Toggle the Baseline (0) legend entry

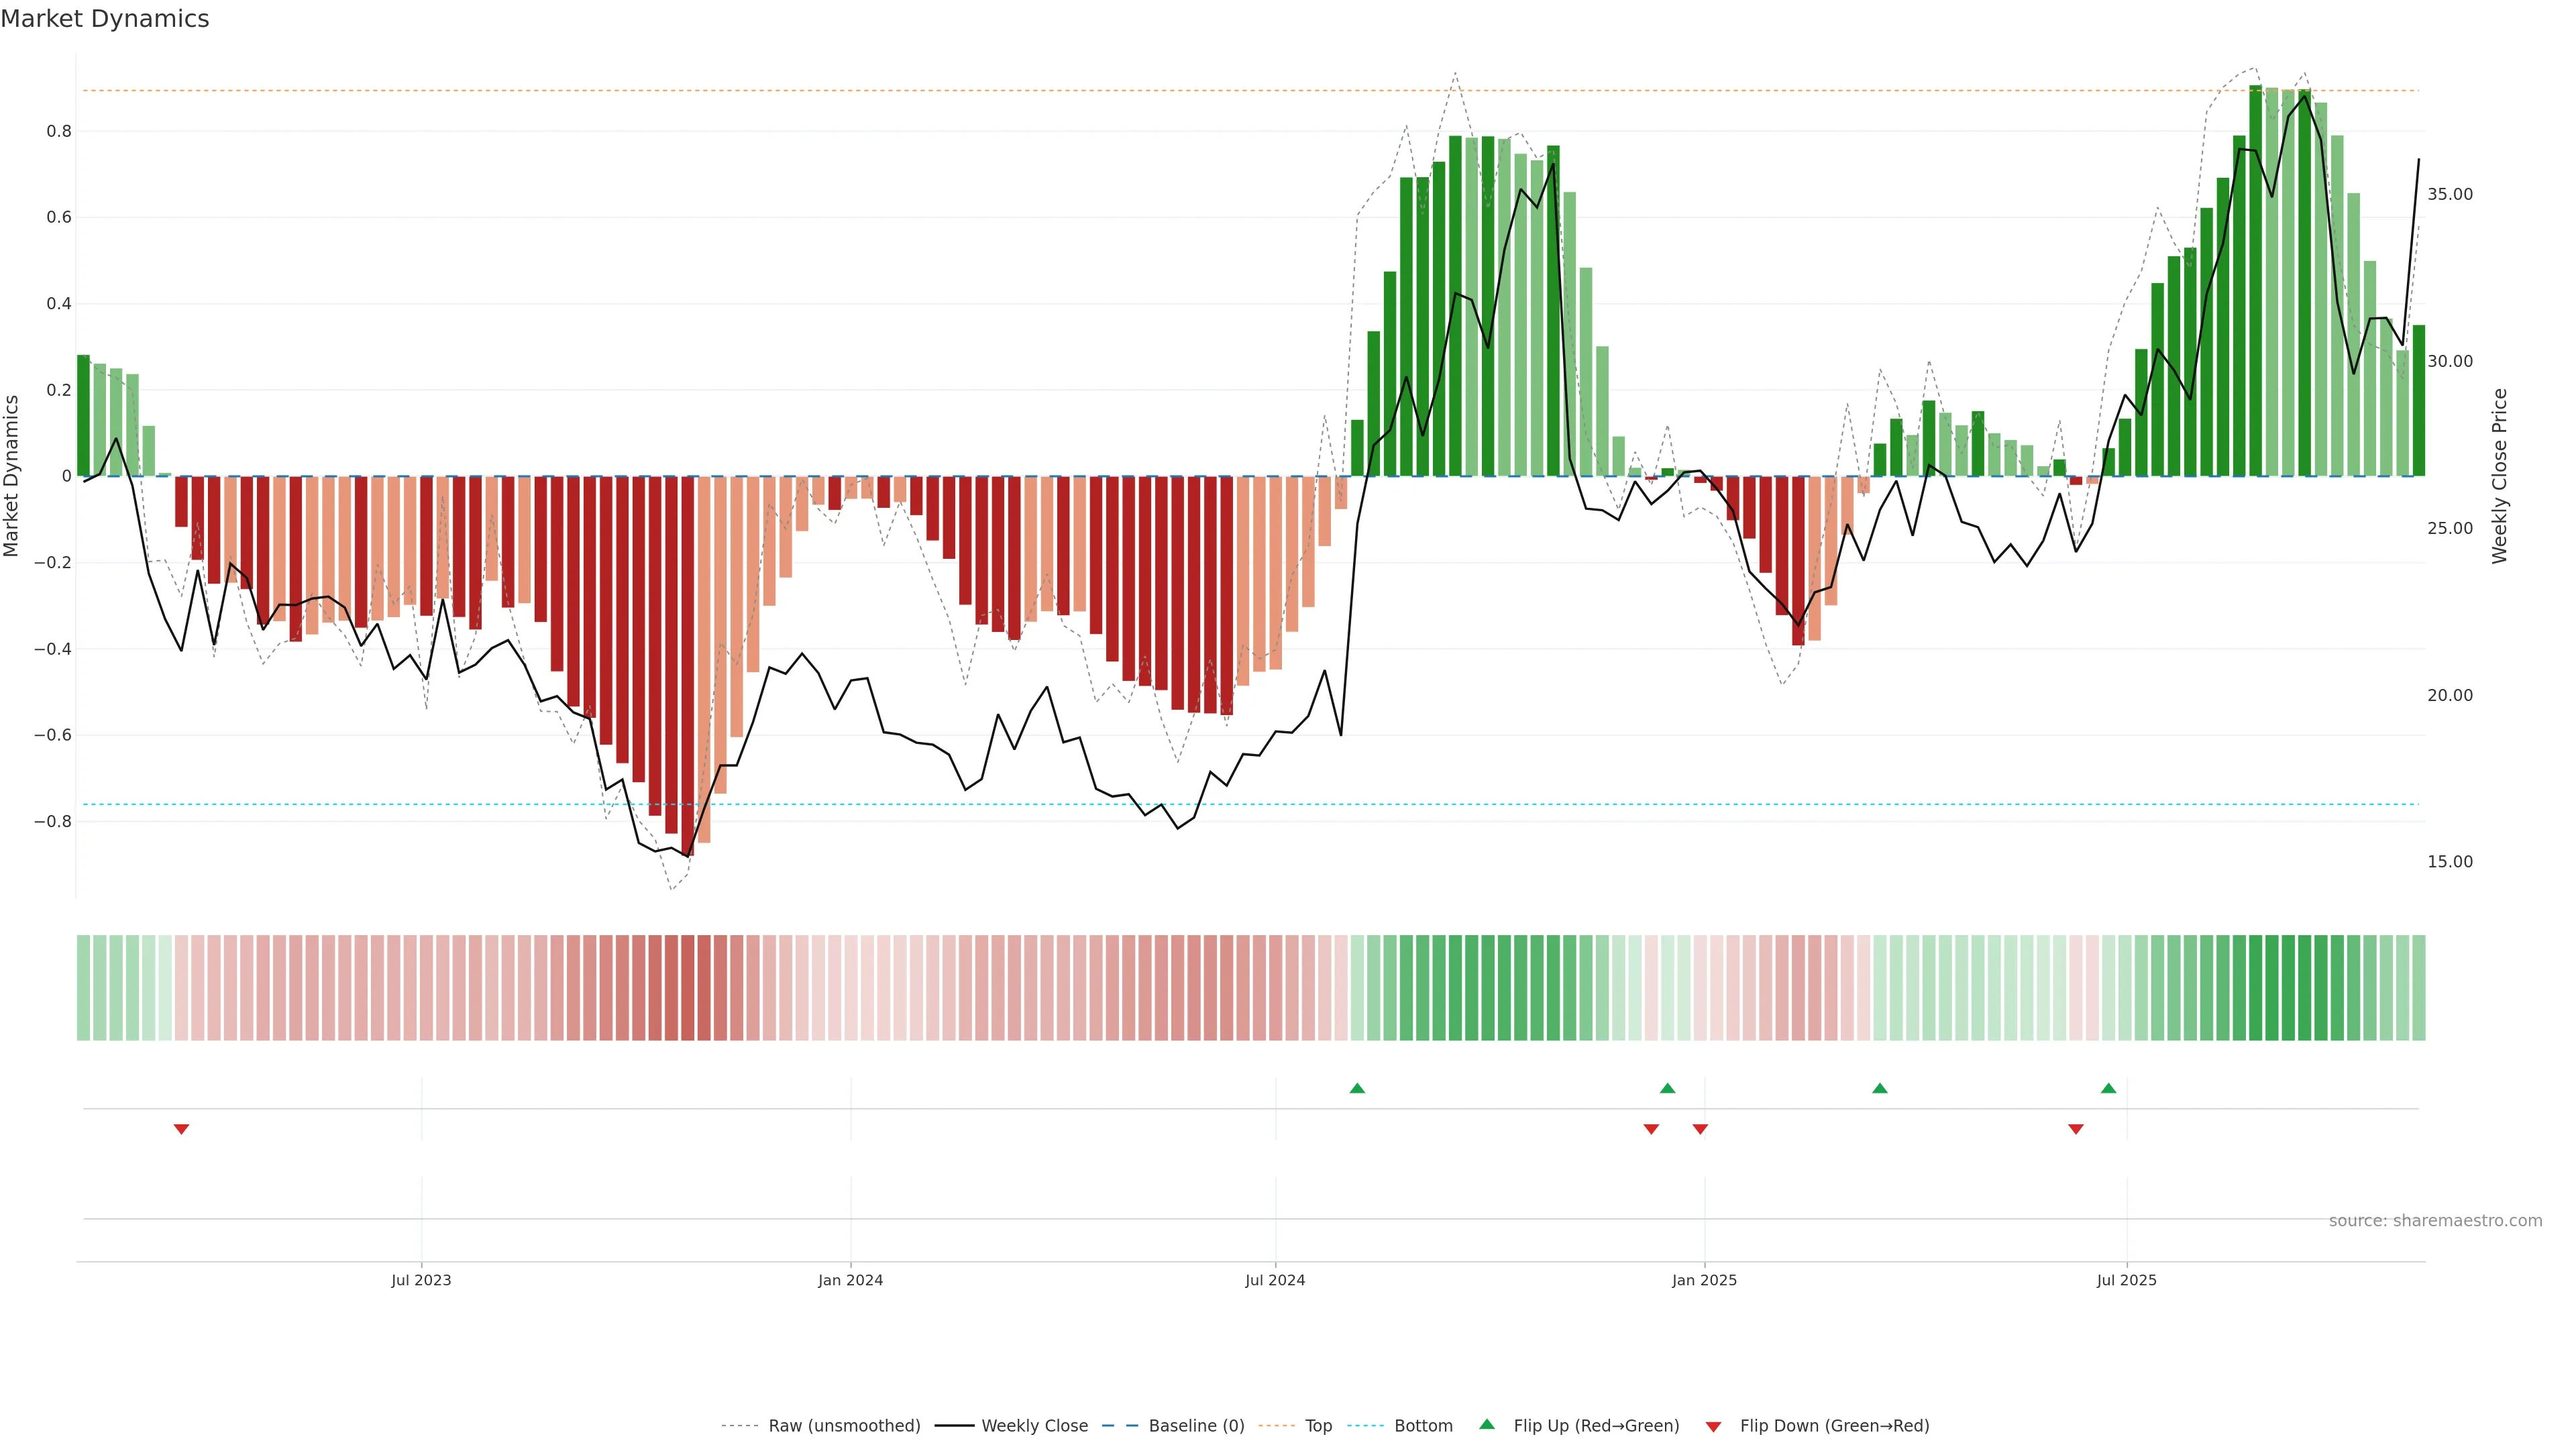click(x=1196, y=1426)
